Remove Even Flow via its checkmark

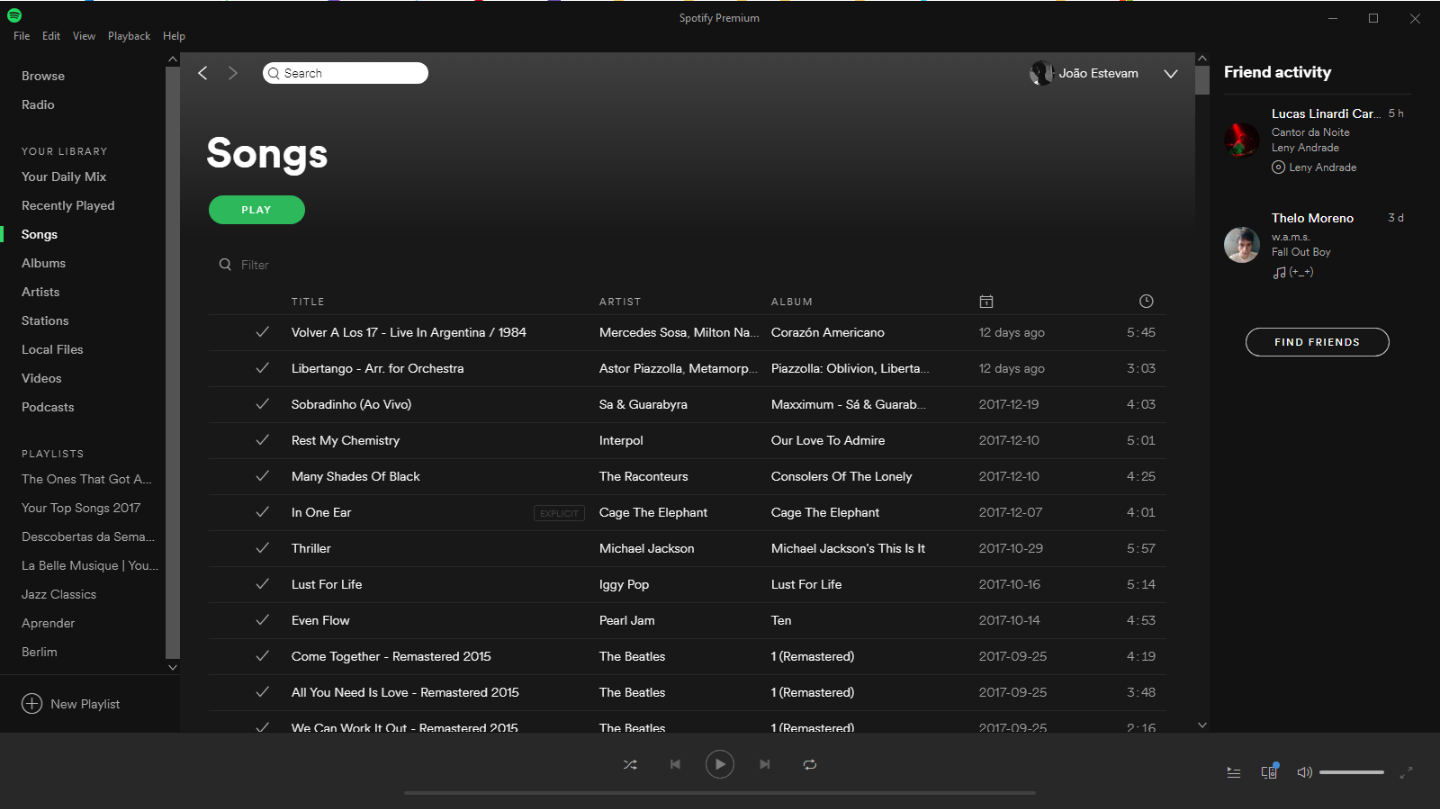(262, 620)
